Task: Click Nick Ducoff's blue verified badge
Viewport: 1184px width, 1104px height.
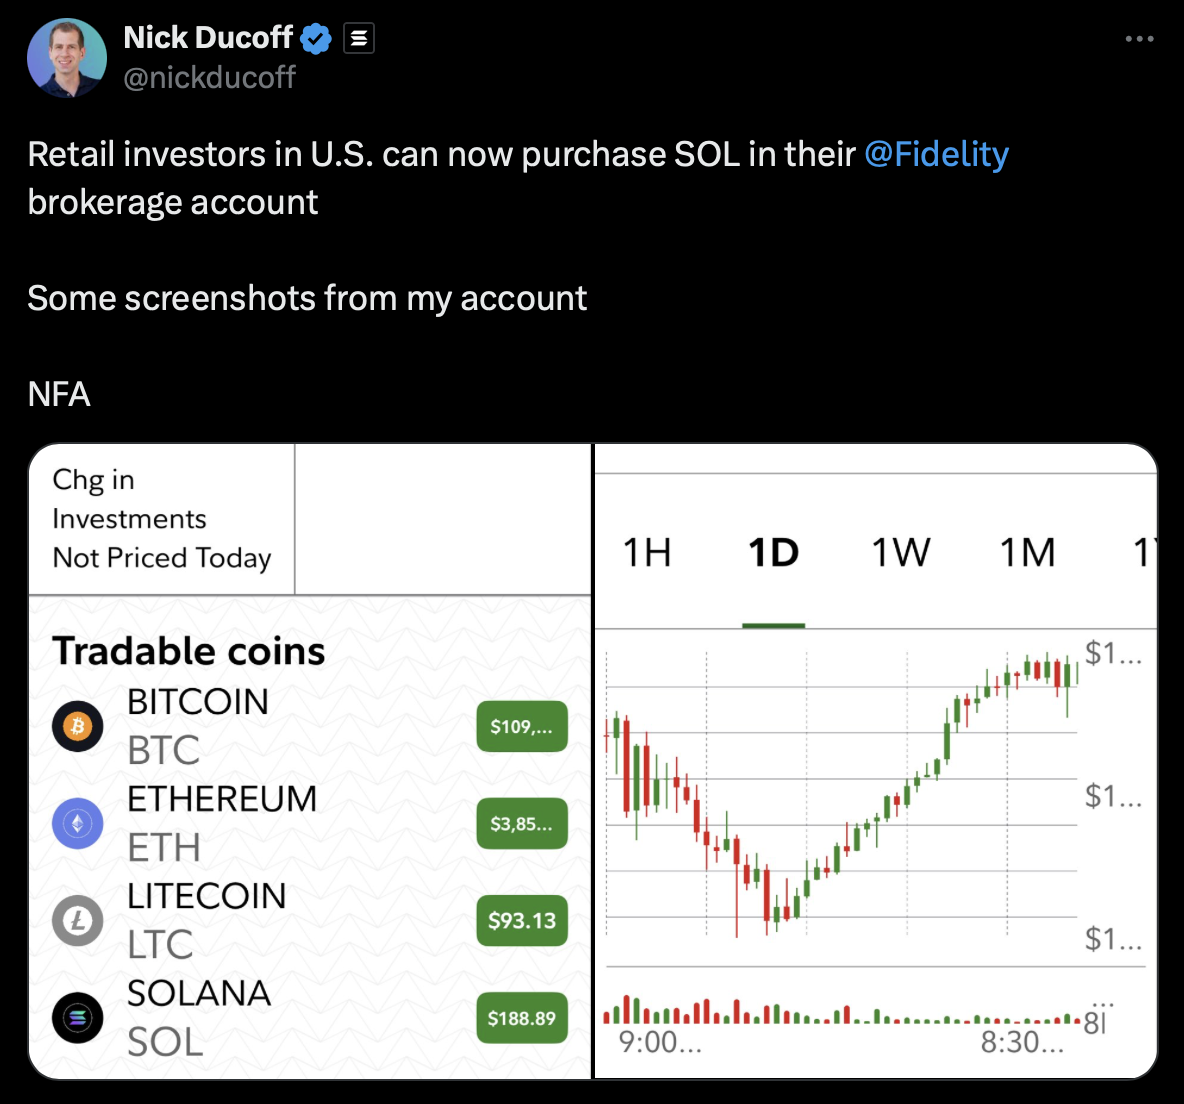Action: [315, 38]
